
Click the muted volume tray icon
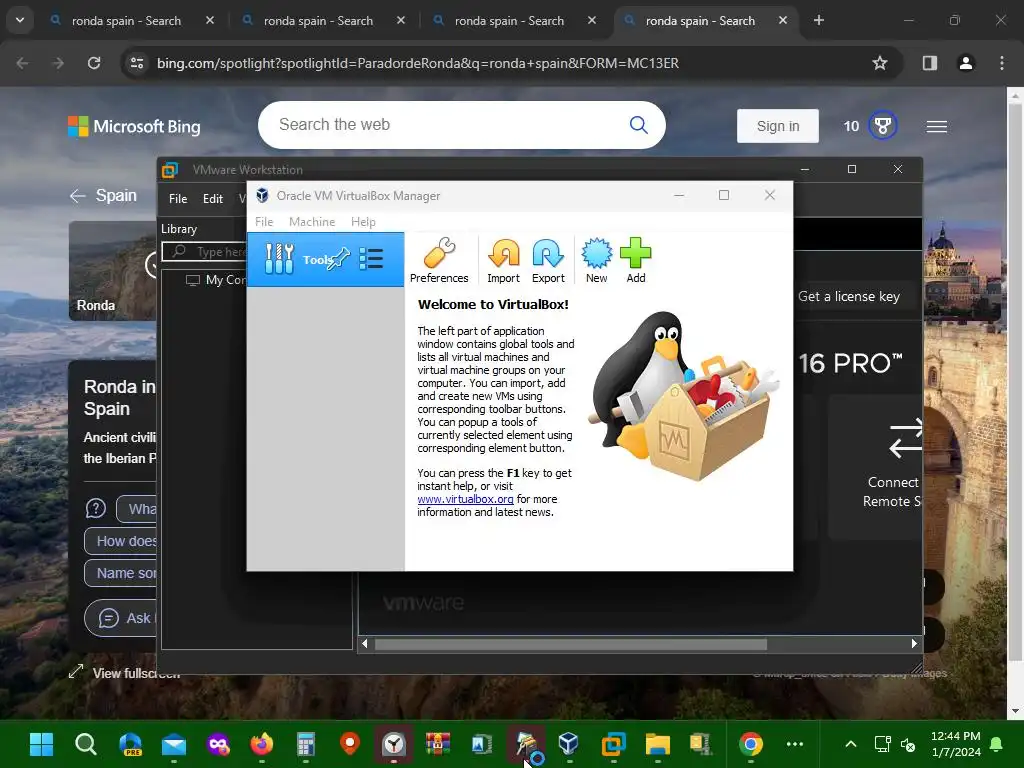click(x=907, y=744)
